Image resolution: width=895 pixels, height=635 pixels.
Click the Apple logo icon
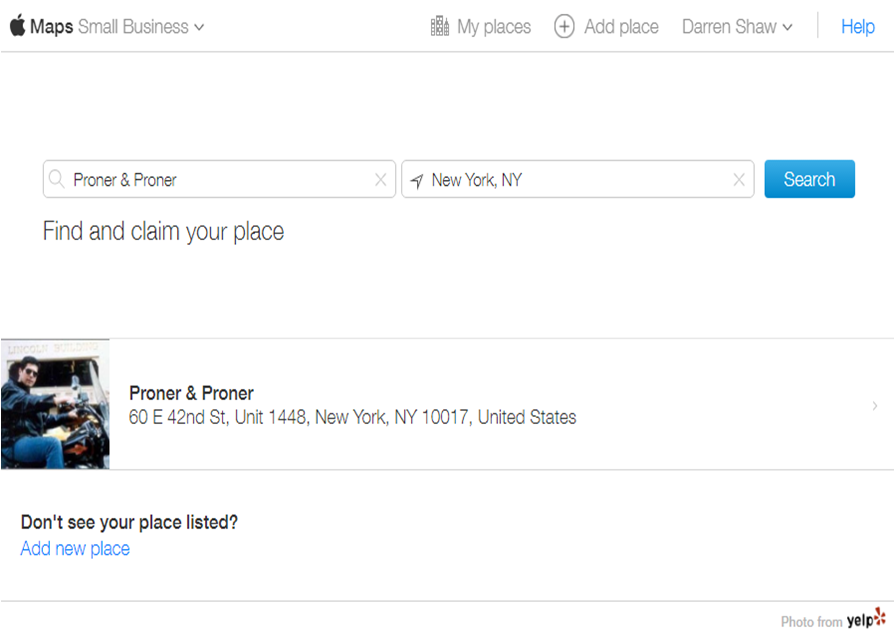(x=17, y=26)
